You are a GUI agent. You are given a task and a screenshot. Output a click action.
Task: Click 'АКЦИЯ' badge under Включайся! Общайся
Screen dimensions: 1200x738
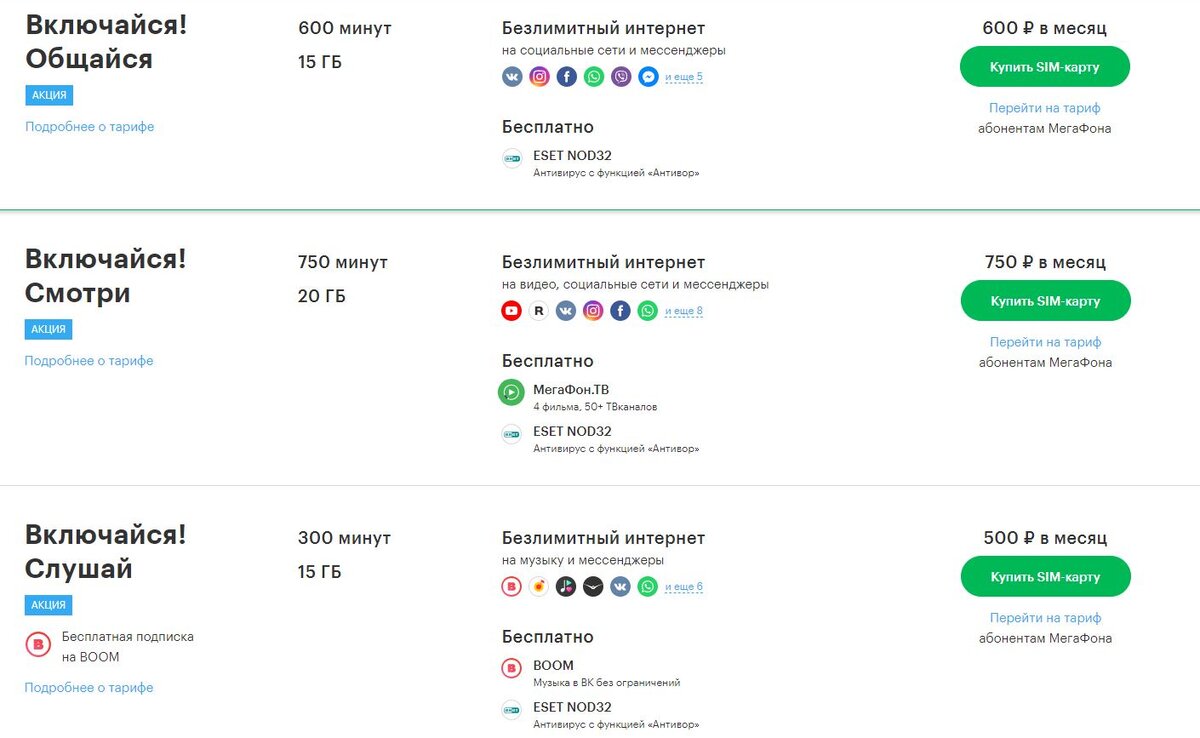coord(49,95)
